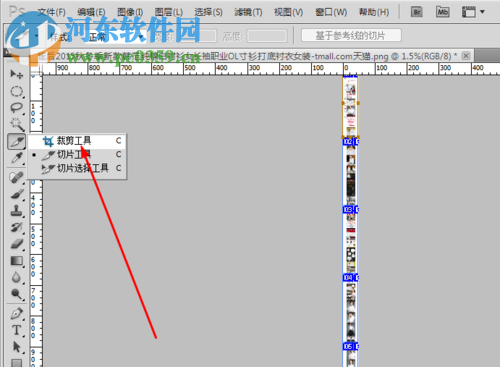Select the Eyedropper tool

point(16,158)
